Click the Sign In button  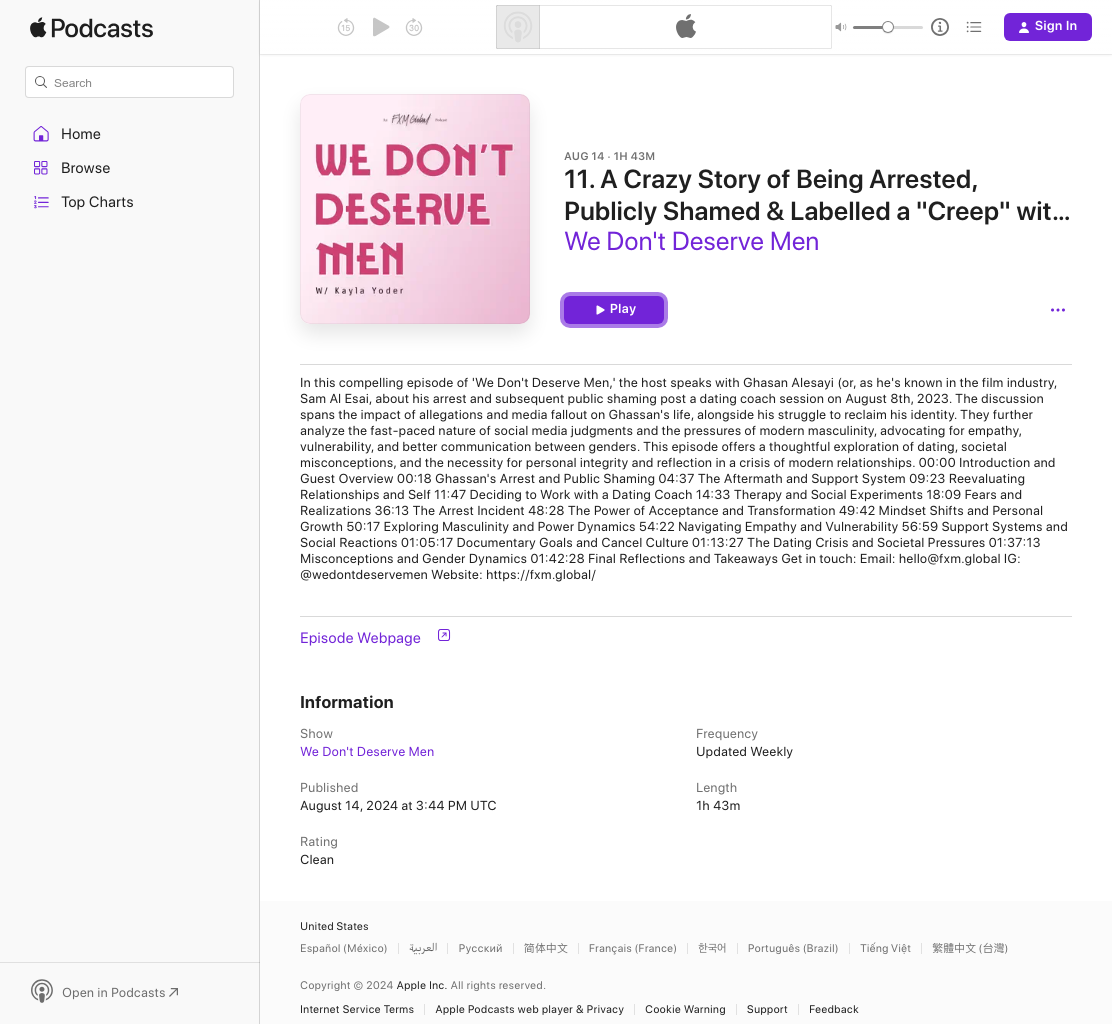pos(1047,27)
